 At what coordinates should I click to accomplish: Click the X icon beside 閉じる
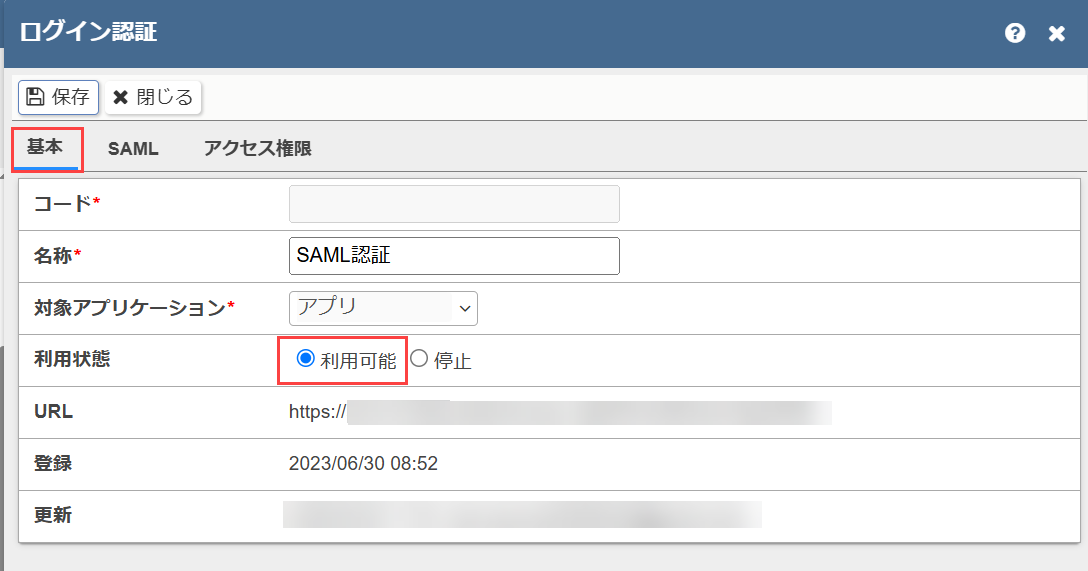(121, 97)
